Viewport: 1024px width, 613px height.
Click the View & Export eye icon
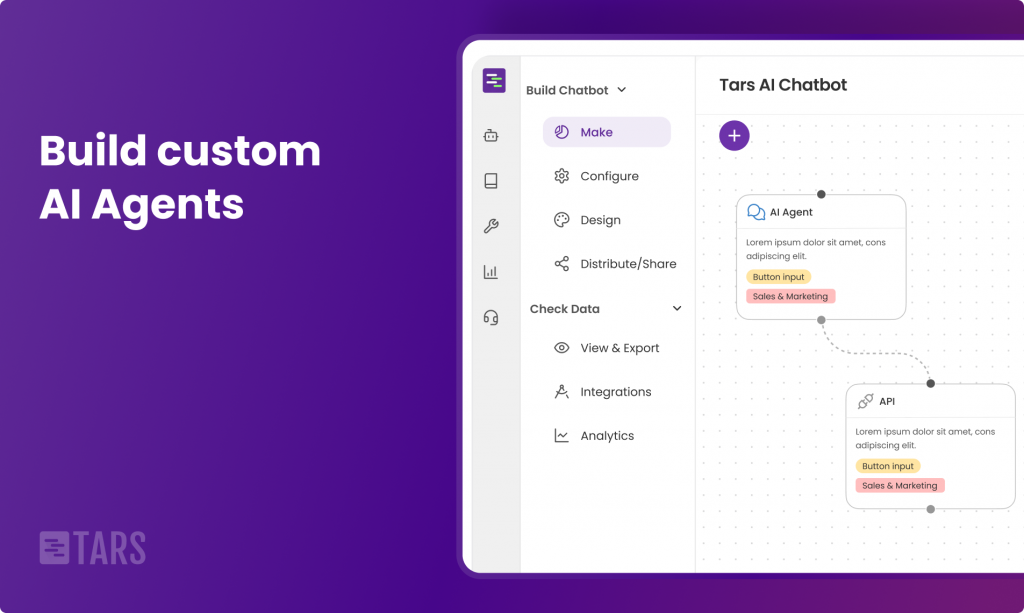[562, 348]
